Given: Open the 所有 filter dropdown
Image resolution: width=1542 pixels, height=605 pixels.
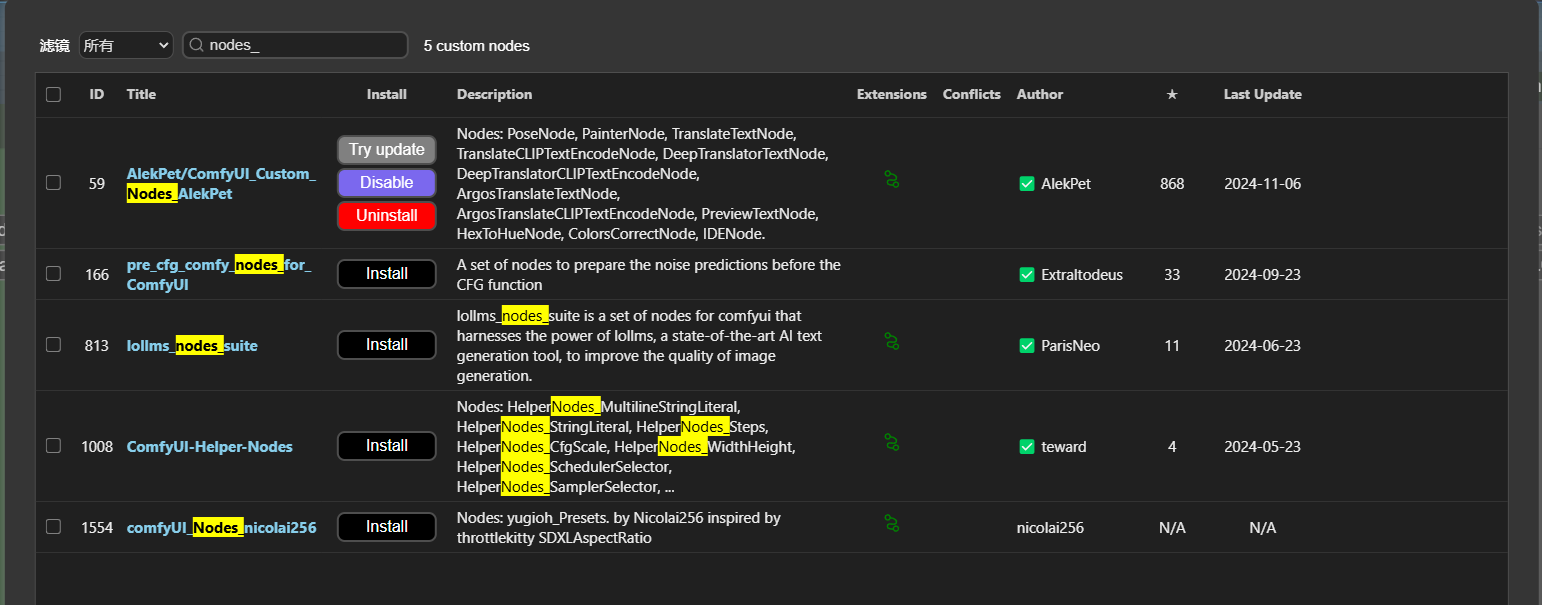Looking at the screenshot, I should coord(126,45).
